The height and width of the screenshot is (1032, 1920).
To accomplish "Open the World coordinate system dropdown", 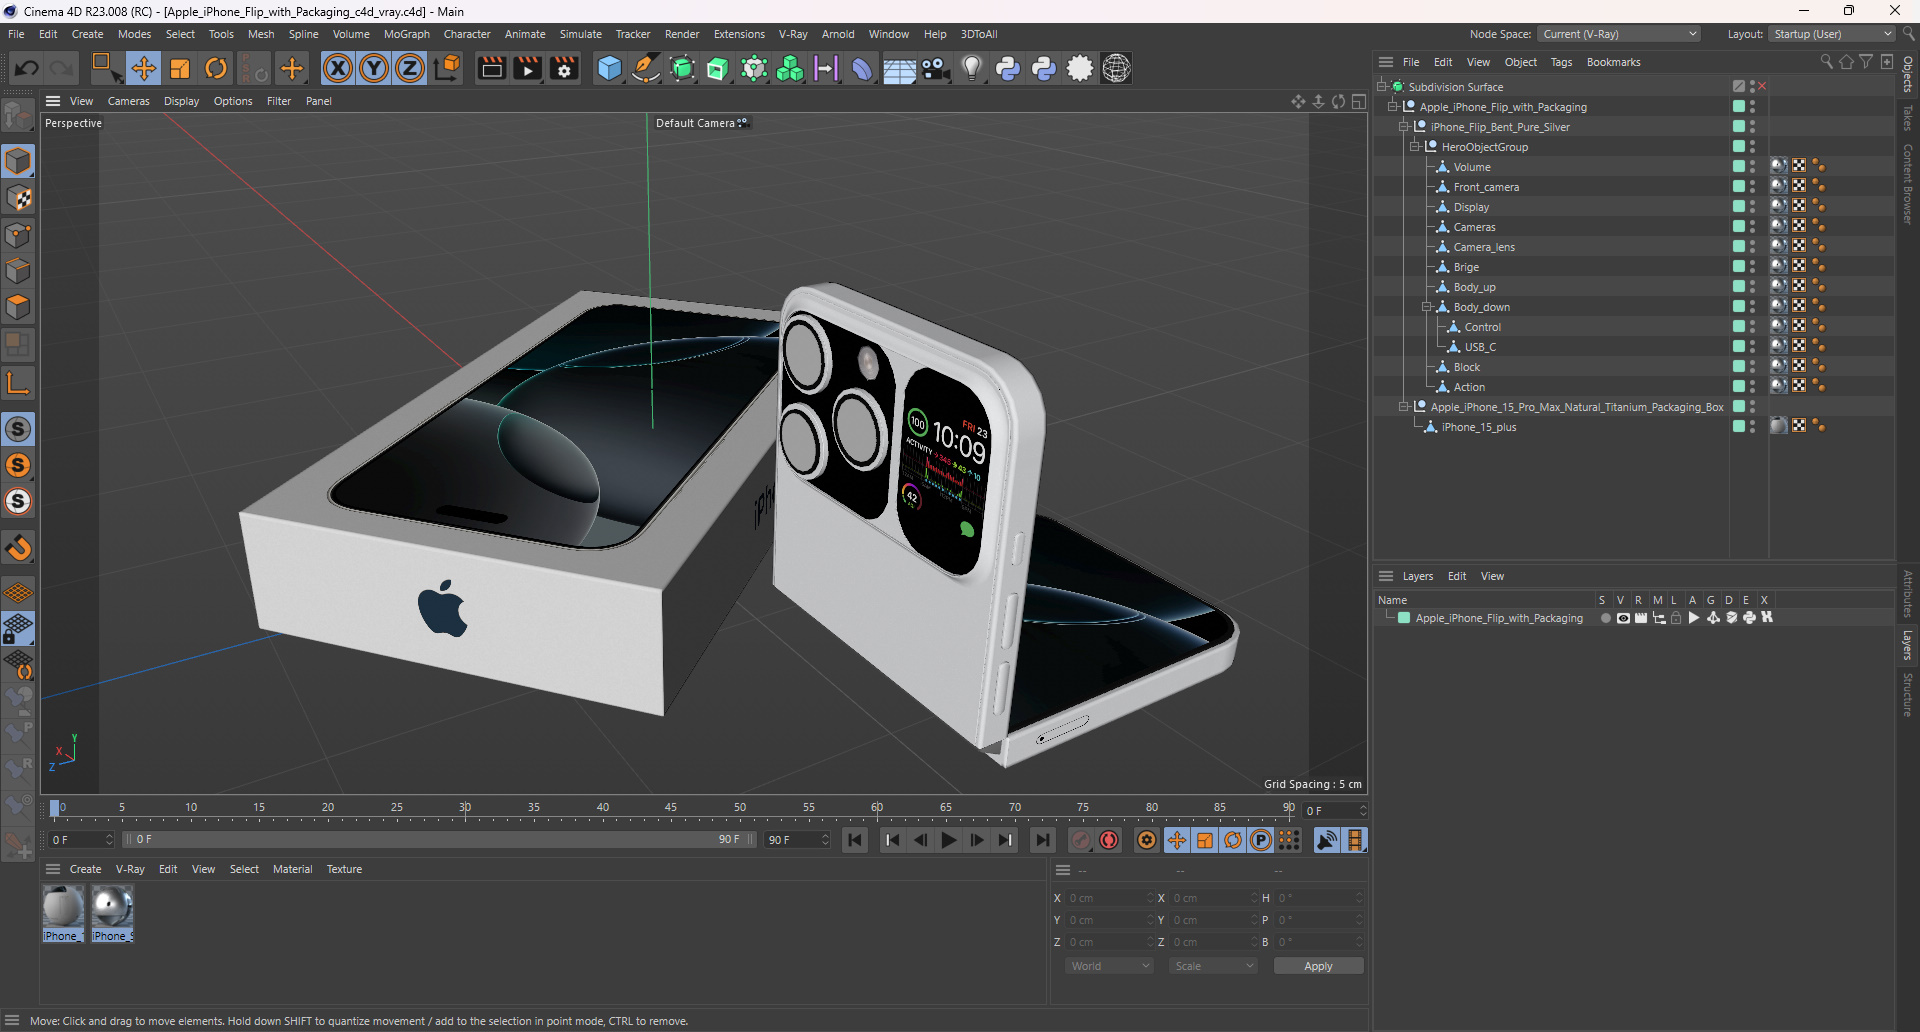I will click(1110, 966).
